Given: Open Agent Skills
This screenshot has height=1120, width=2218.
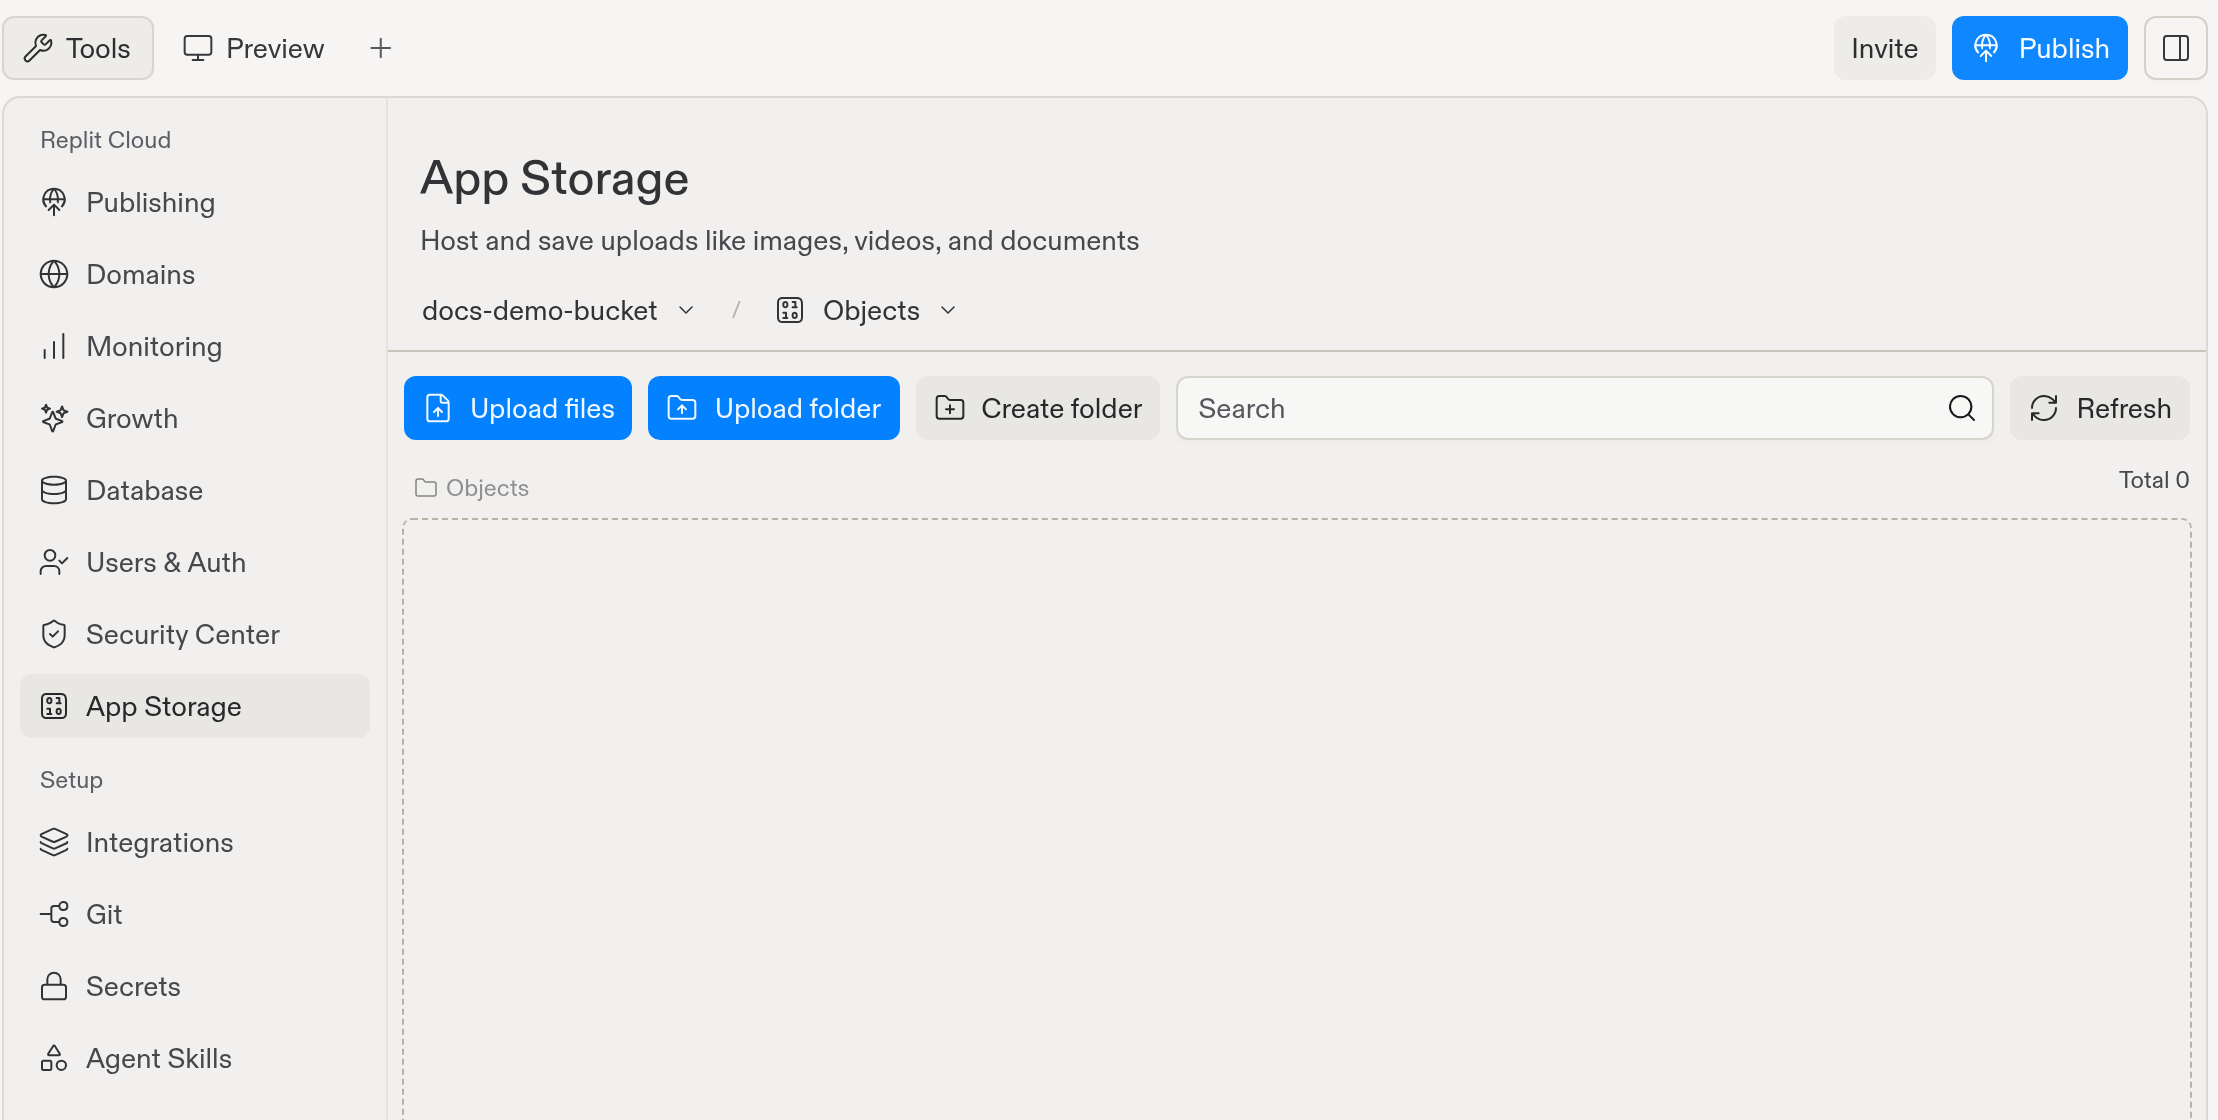Looking at the screenshot, I should pos(195,1058).
